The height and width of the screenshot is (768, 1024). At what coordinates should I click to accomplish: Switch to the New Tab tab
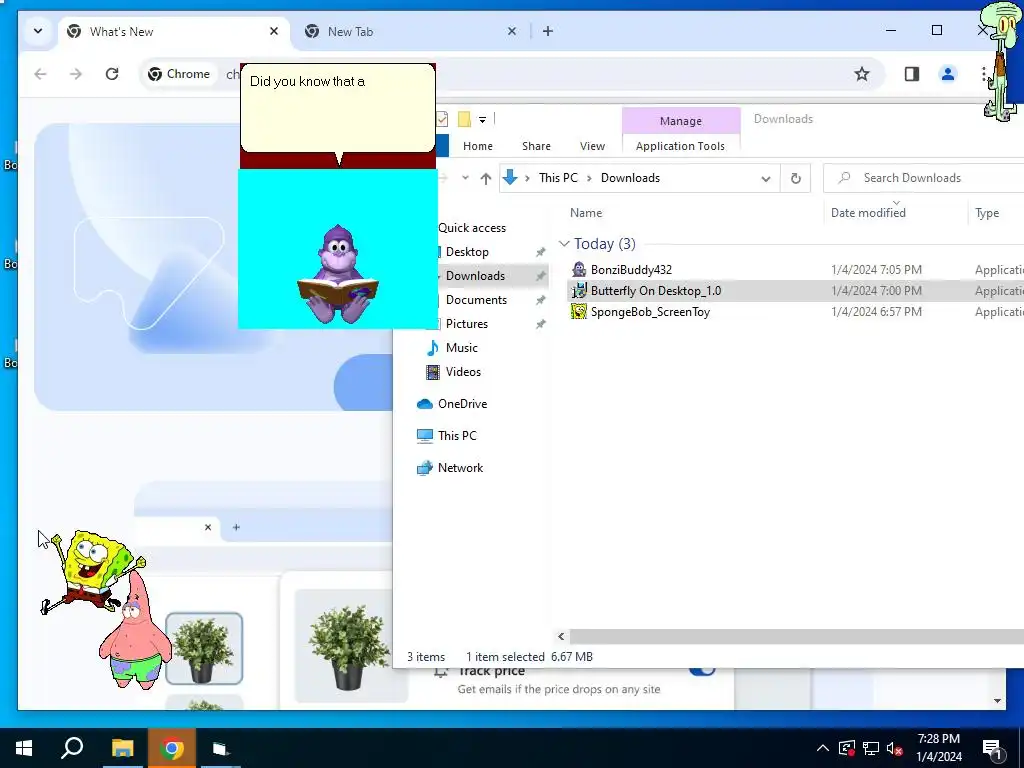411,31
